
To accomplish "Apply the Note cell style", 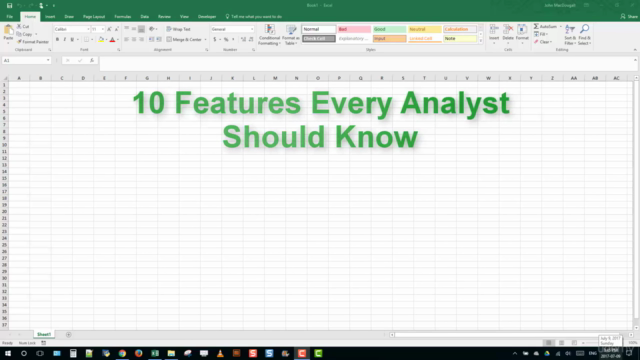I will [x=460, y=39].
